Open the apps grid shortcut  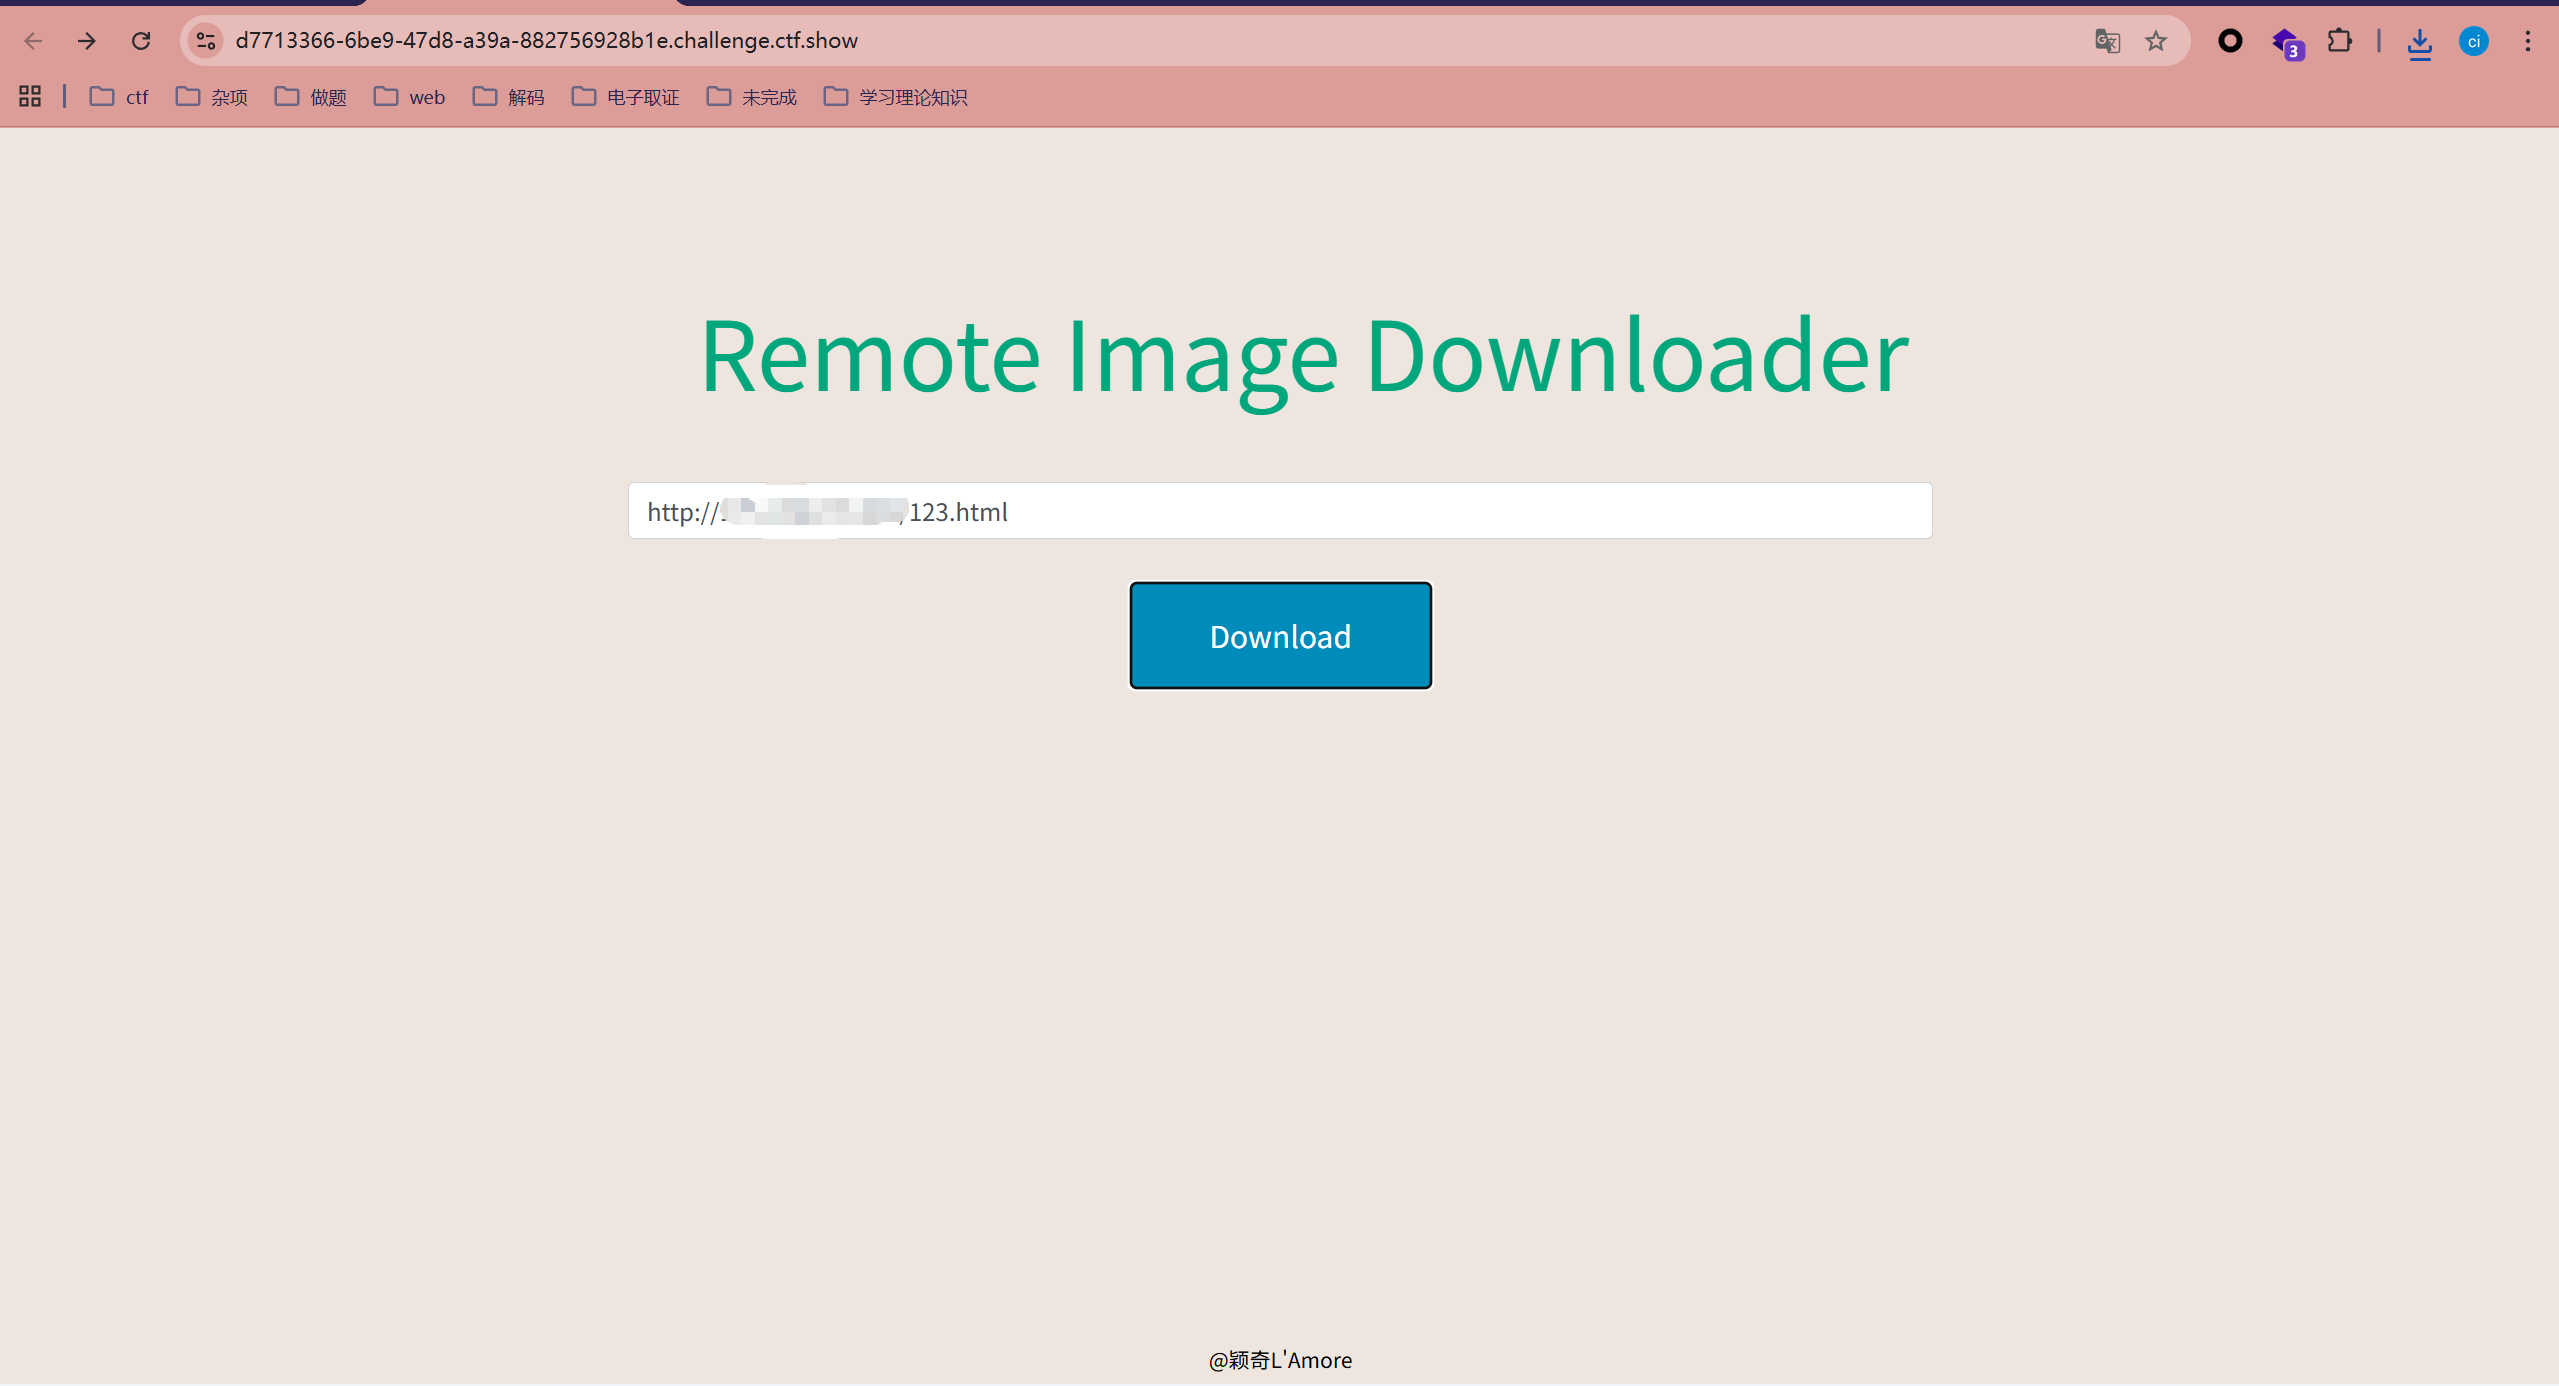point(30,97)
